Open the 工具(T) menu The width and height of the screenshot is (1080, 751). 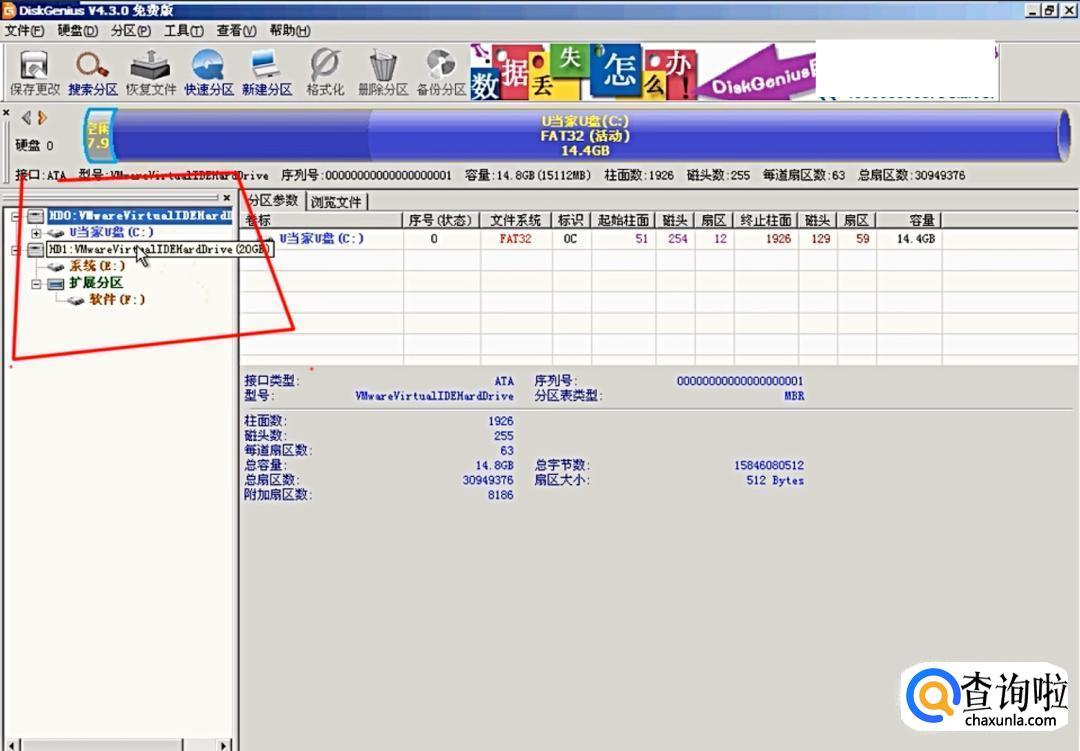pyautogui.click(x=183, y=31)
